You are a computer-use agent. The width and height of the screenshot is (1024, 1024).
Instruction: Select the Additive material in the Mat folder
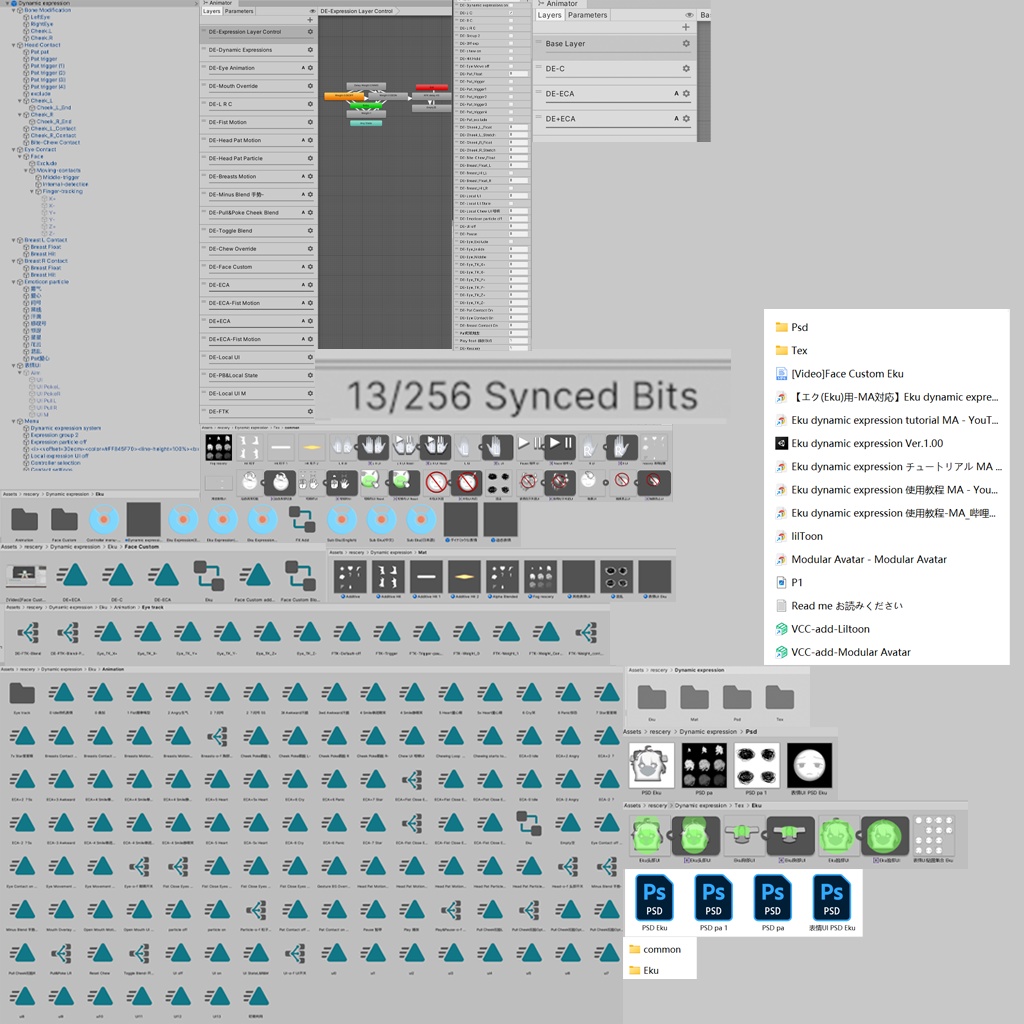pos(349,576)
